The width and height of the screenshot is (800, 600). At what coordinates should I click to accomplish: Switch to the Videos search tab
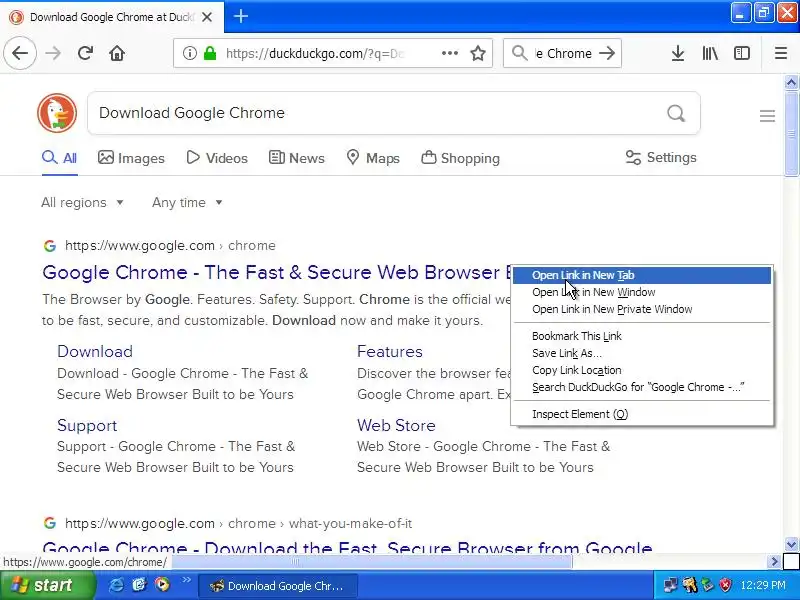coord(217,158)
